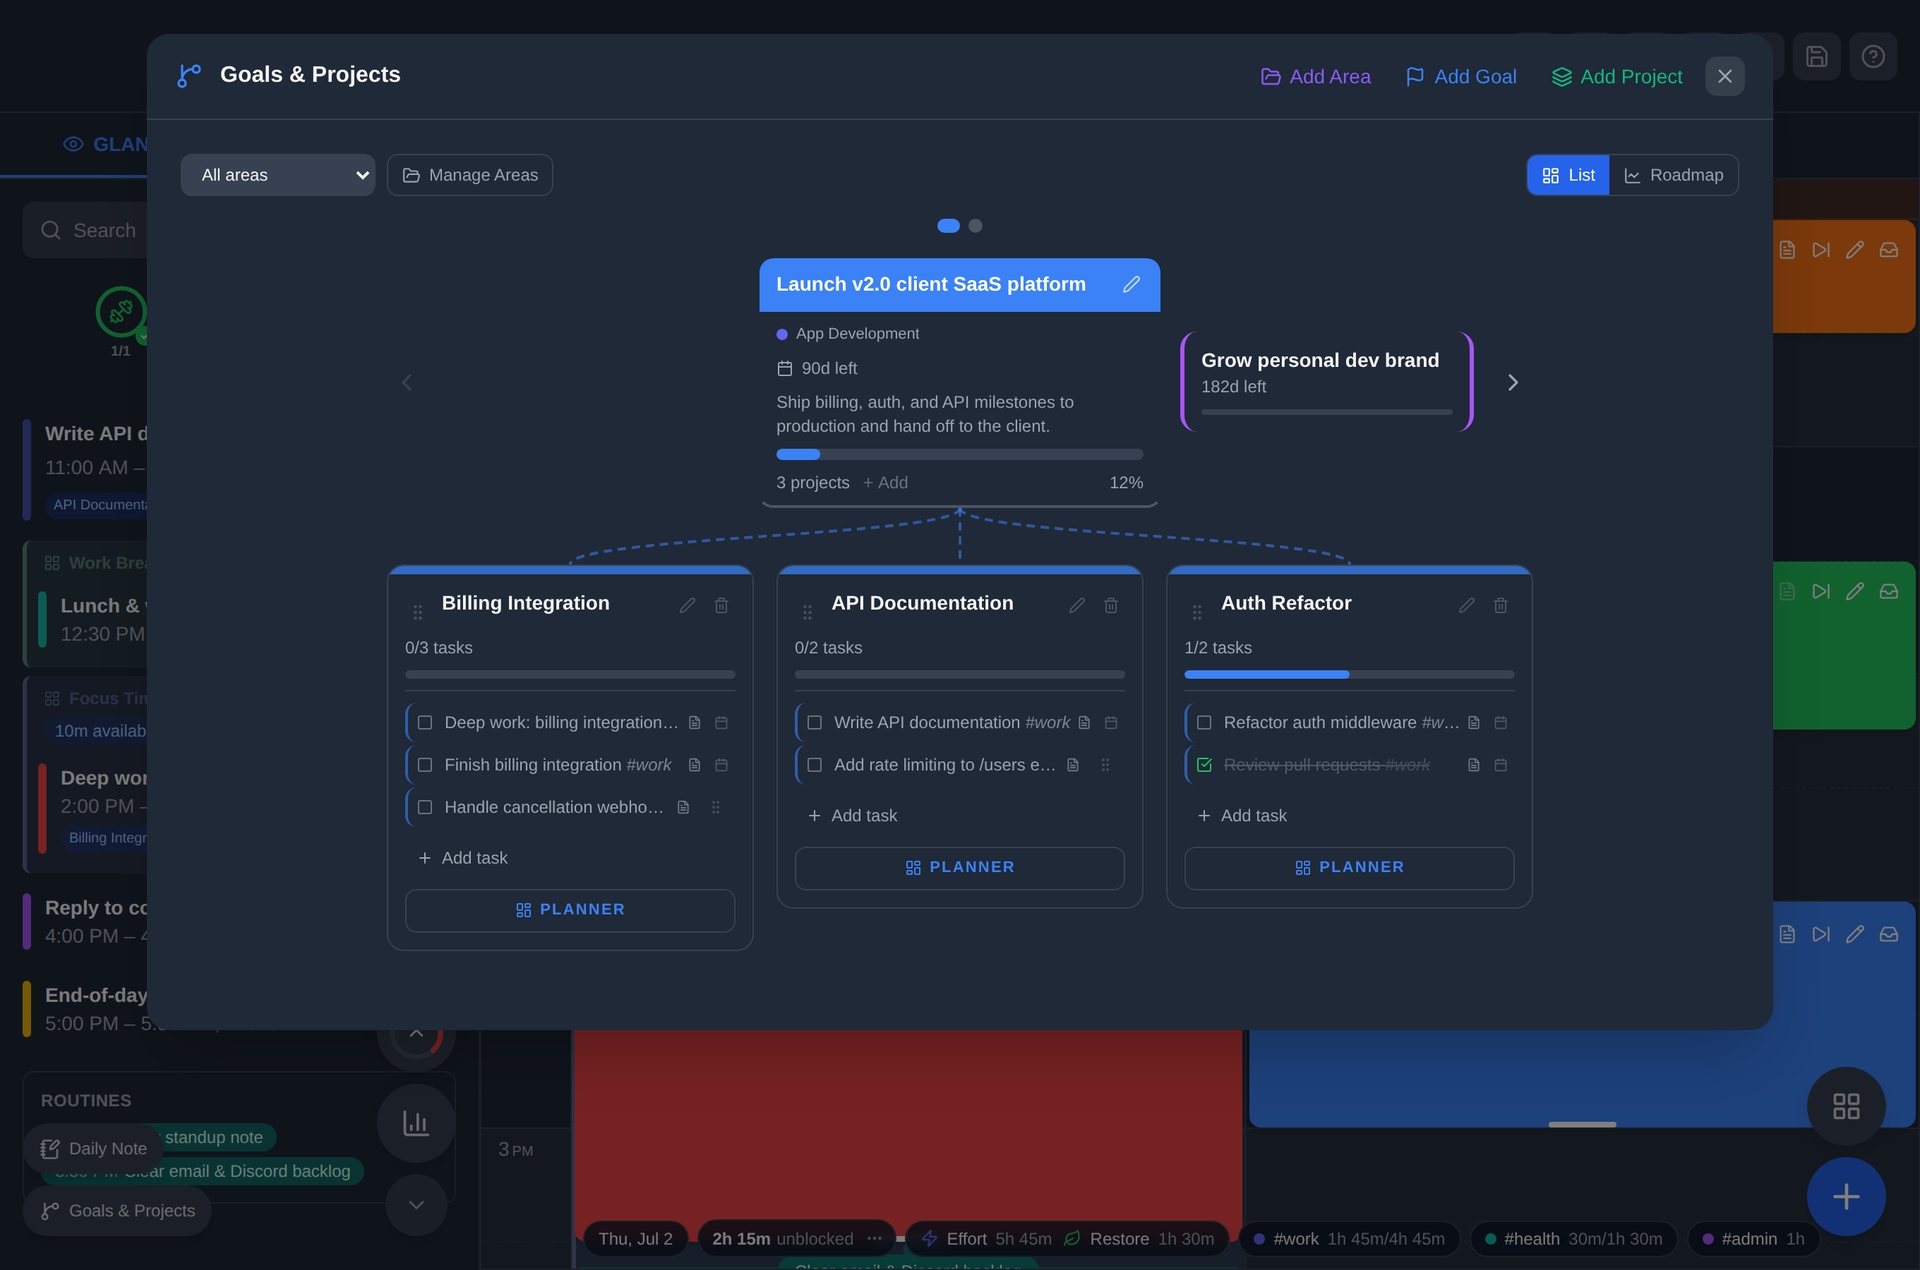
Task: Open Manage Areas
Action: point(470,175)
